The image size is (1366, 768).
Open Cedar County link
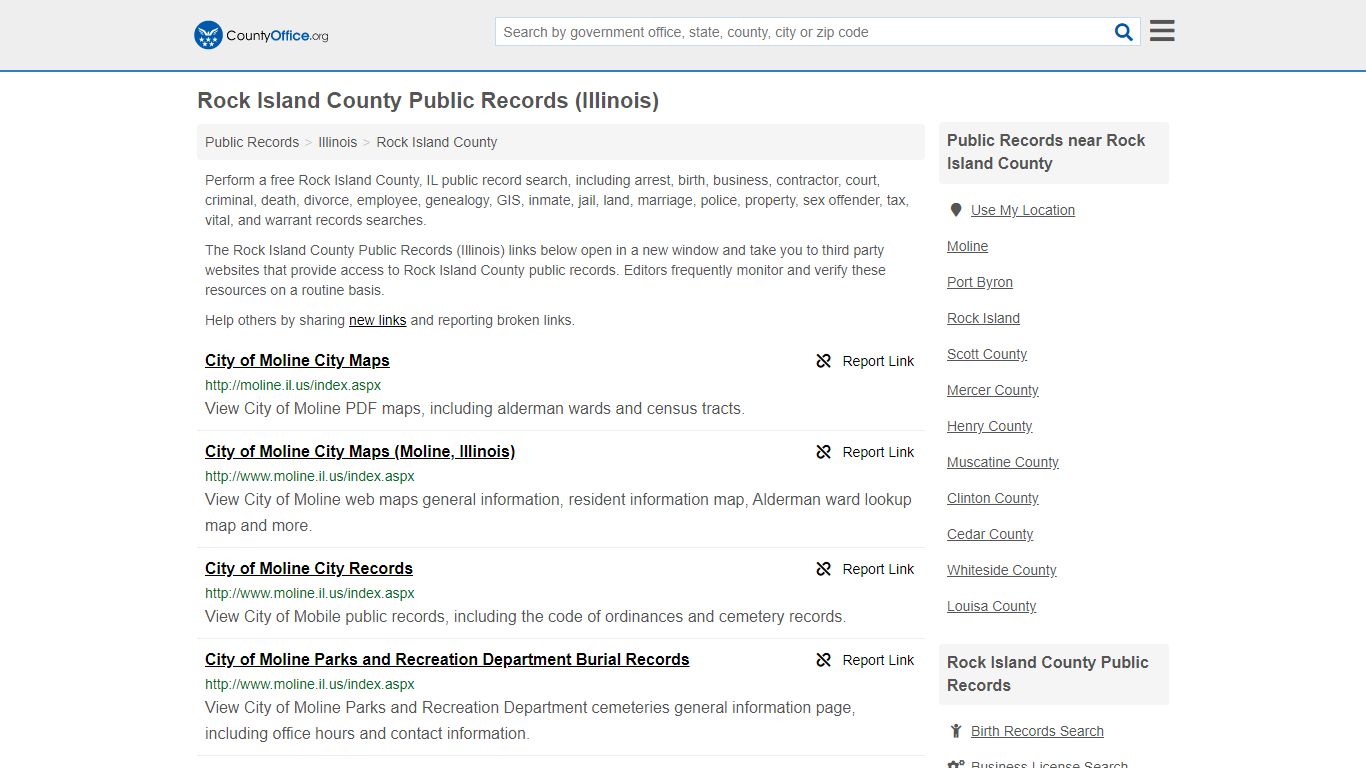(x=990, y=534)
